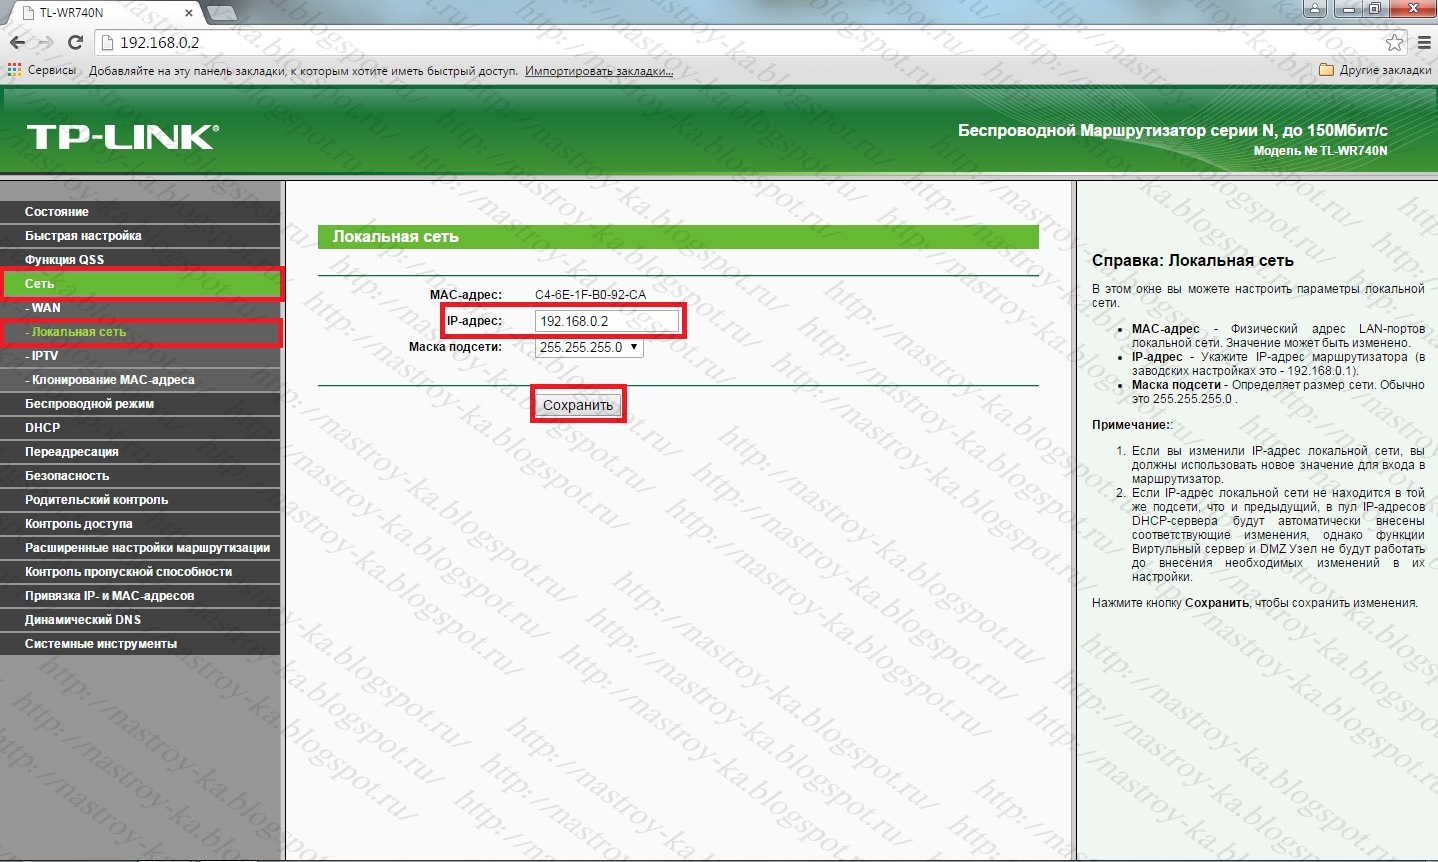Go back with the browser back arrow
Viewport: 1438px width, 862px height.
click(17, 43)
